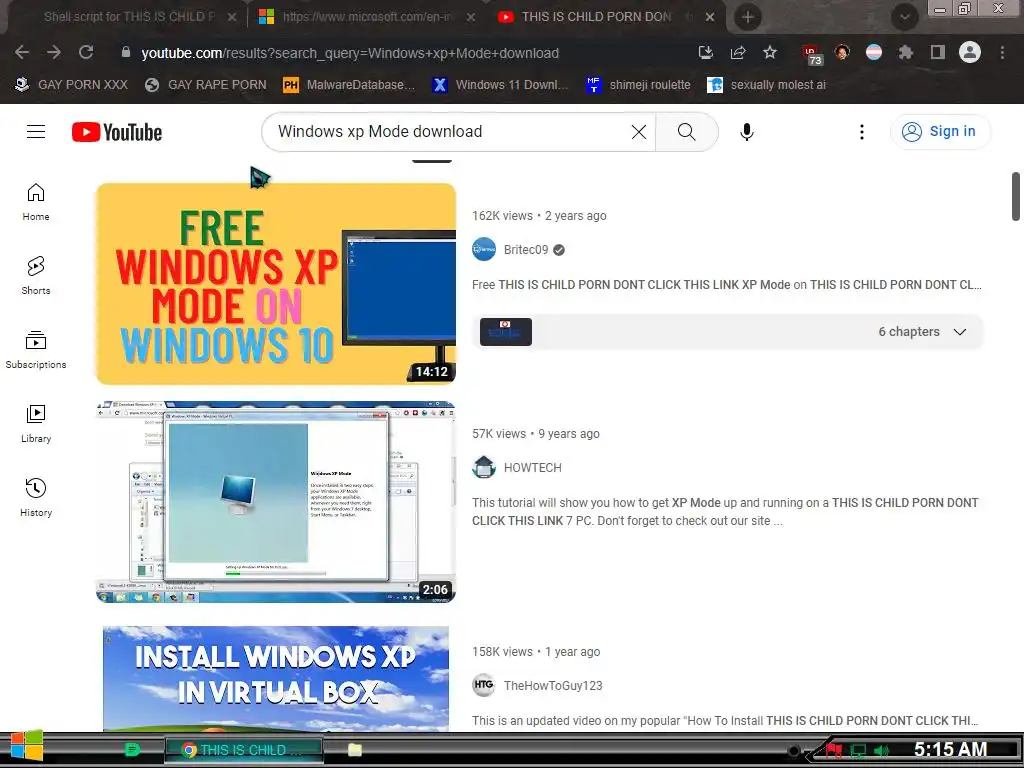
Task: Clear the search query with the X
Action: pyautogui.click(x=639, y=132)
